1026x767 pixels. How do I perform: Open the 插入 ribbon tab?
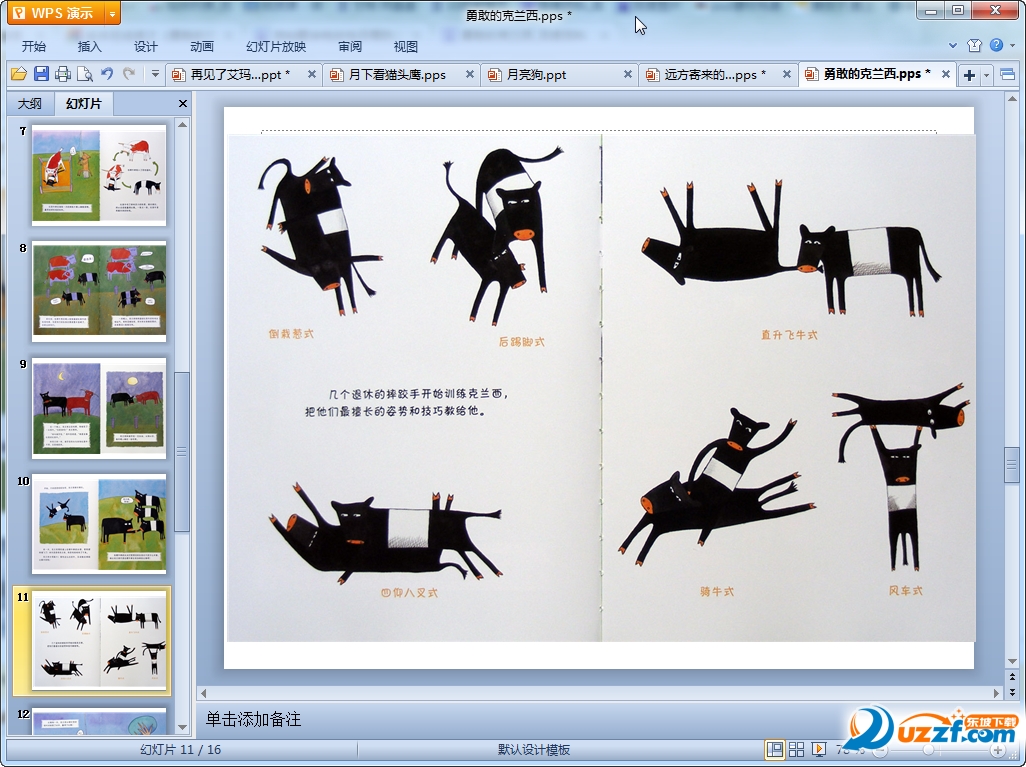(x=90, y=46)
